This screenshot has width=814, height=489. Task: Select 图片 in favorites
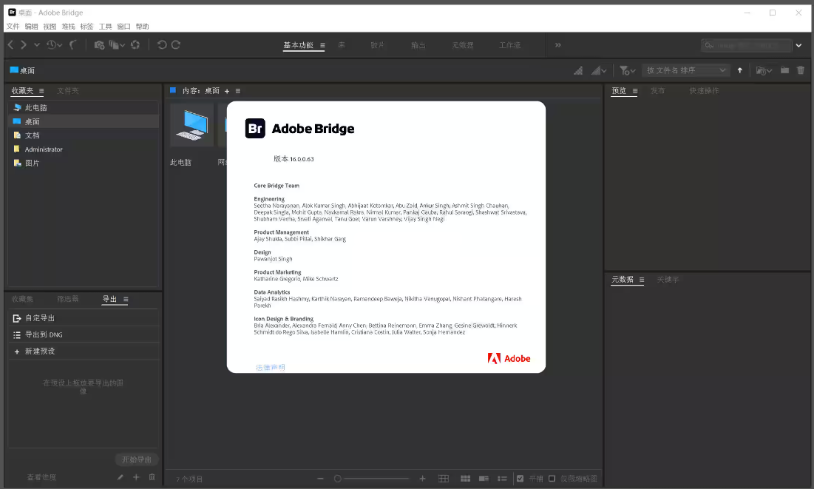(x=84, y=163)
